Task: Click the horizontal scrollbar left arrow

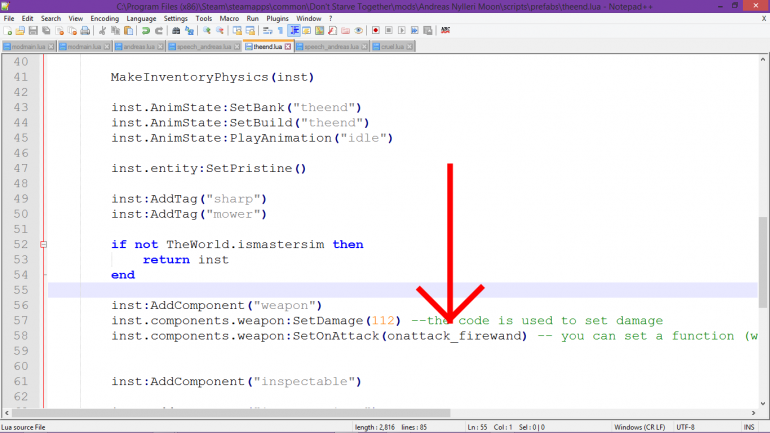Action: click(x=6, y=413)
